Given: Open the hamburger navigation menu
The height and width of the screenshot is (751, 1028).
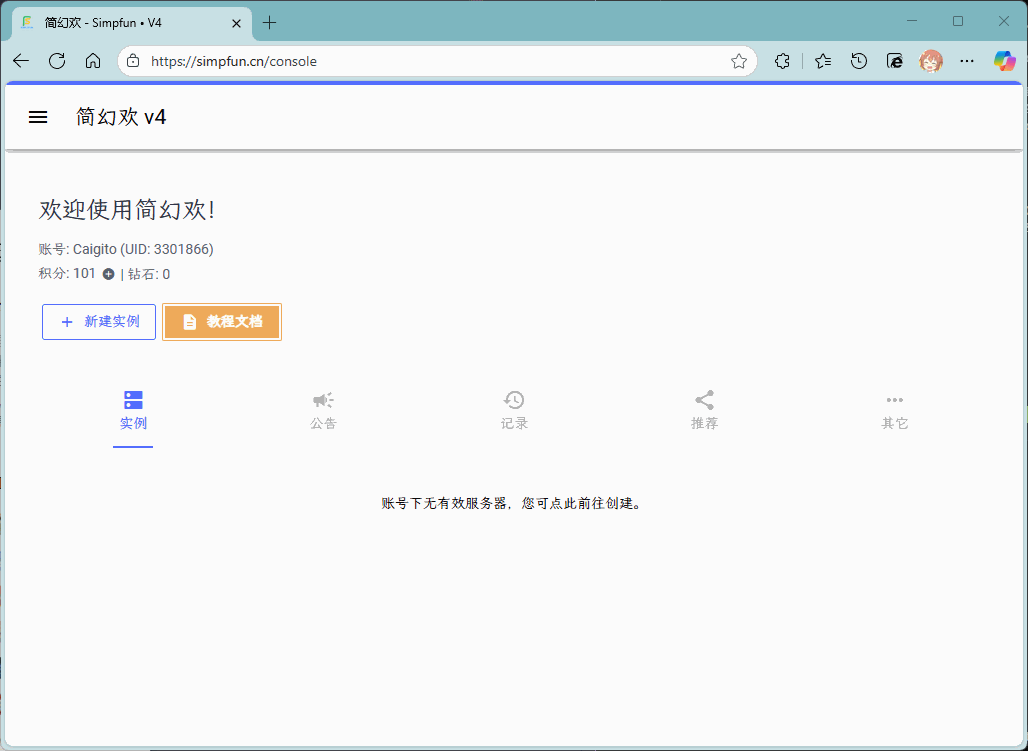Looking at the screenshot, I should point(38,117).
